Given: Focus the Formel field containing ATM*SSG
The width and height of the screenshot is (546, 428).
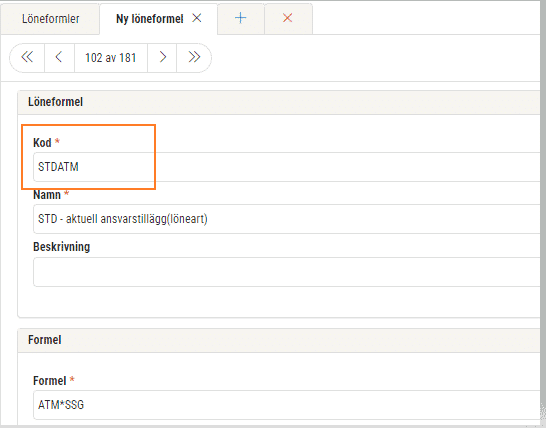Looking at the screenshot, I should (x=286, y=405).
